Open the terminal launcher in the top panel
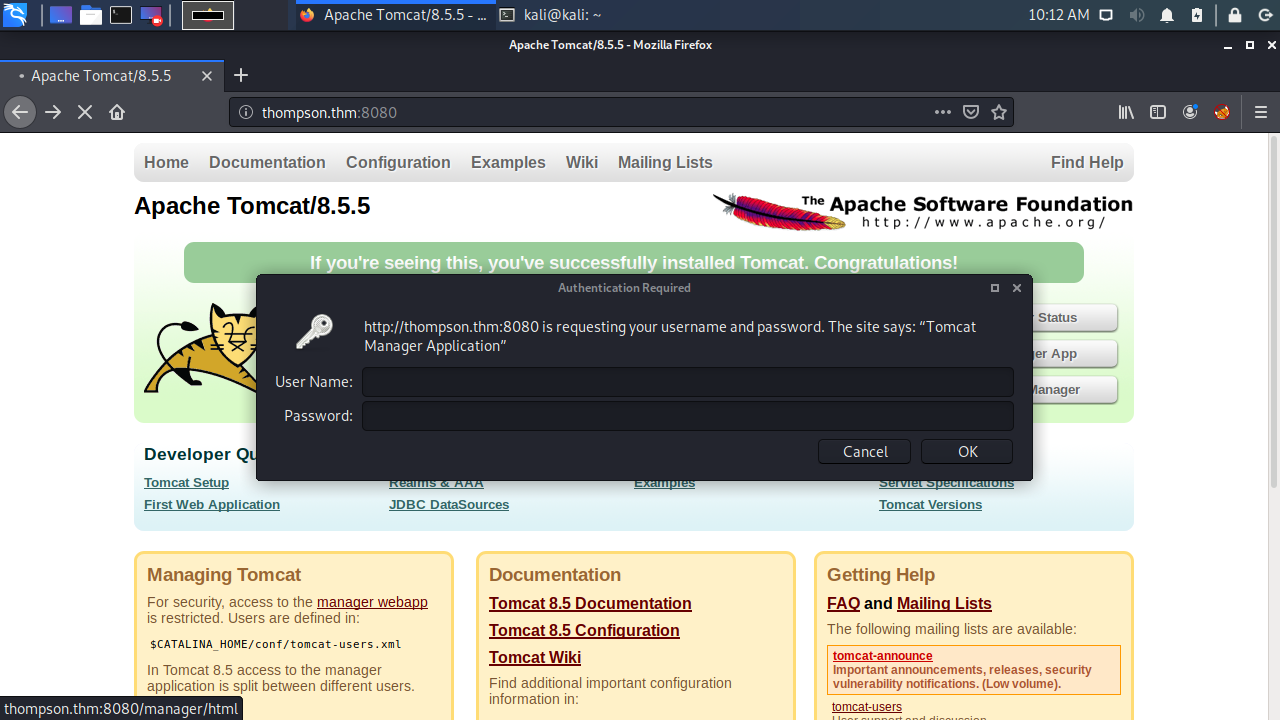 (121, 15)
